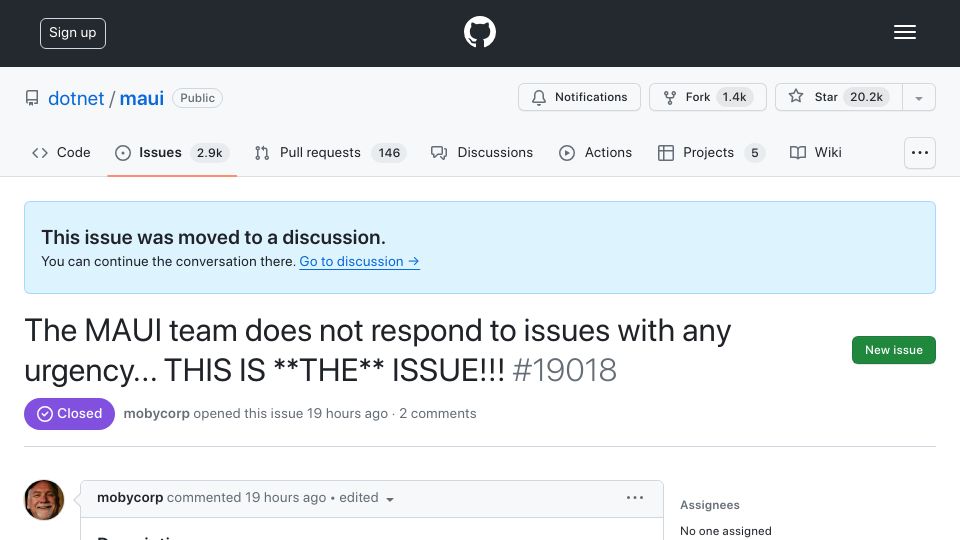This screenshot has width=960, height=540.
Task: Open the comment options ellipsis menu
Action: 635,498
